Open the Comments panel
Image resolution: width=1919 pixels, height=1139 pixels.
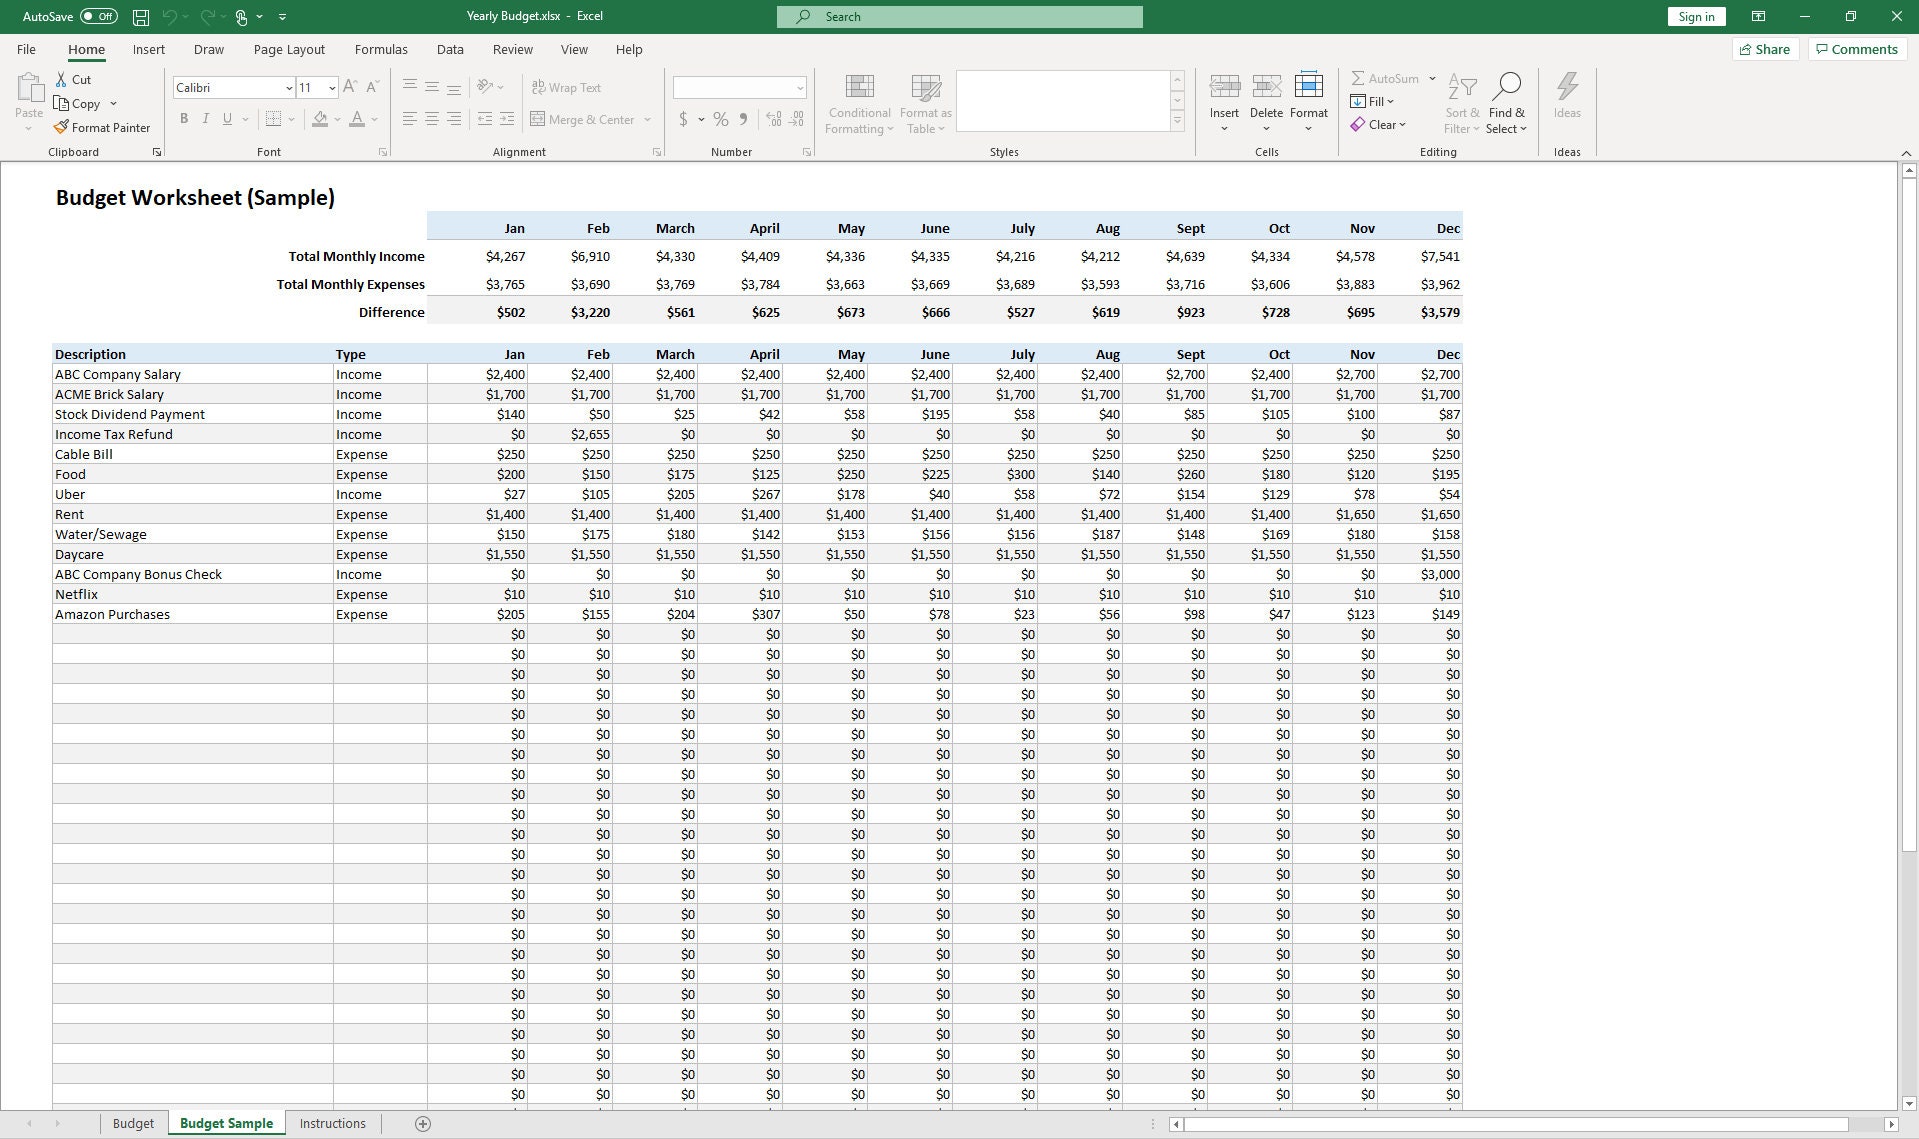coord(1856,48)
